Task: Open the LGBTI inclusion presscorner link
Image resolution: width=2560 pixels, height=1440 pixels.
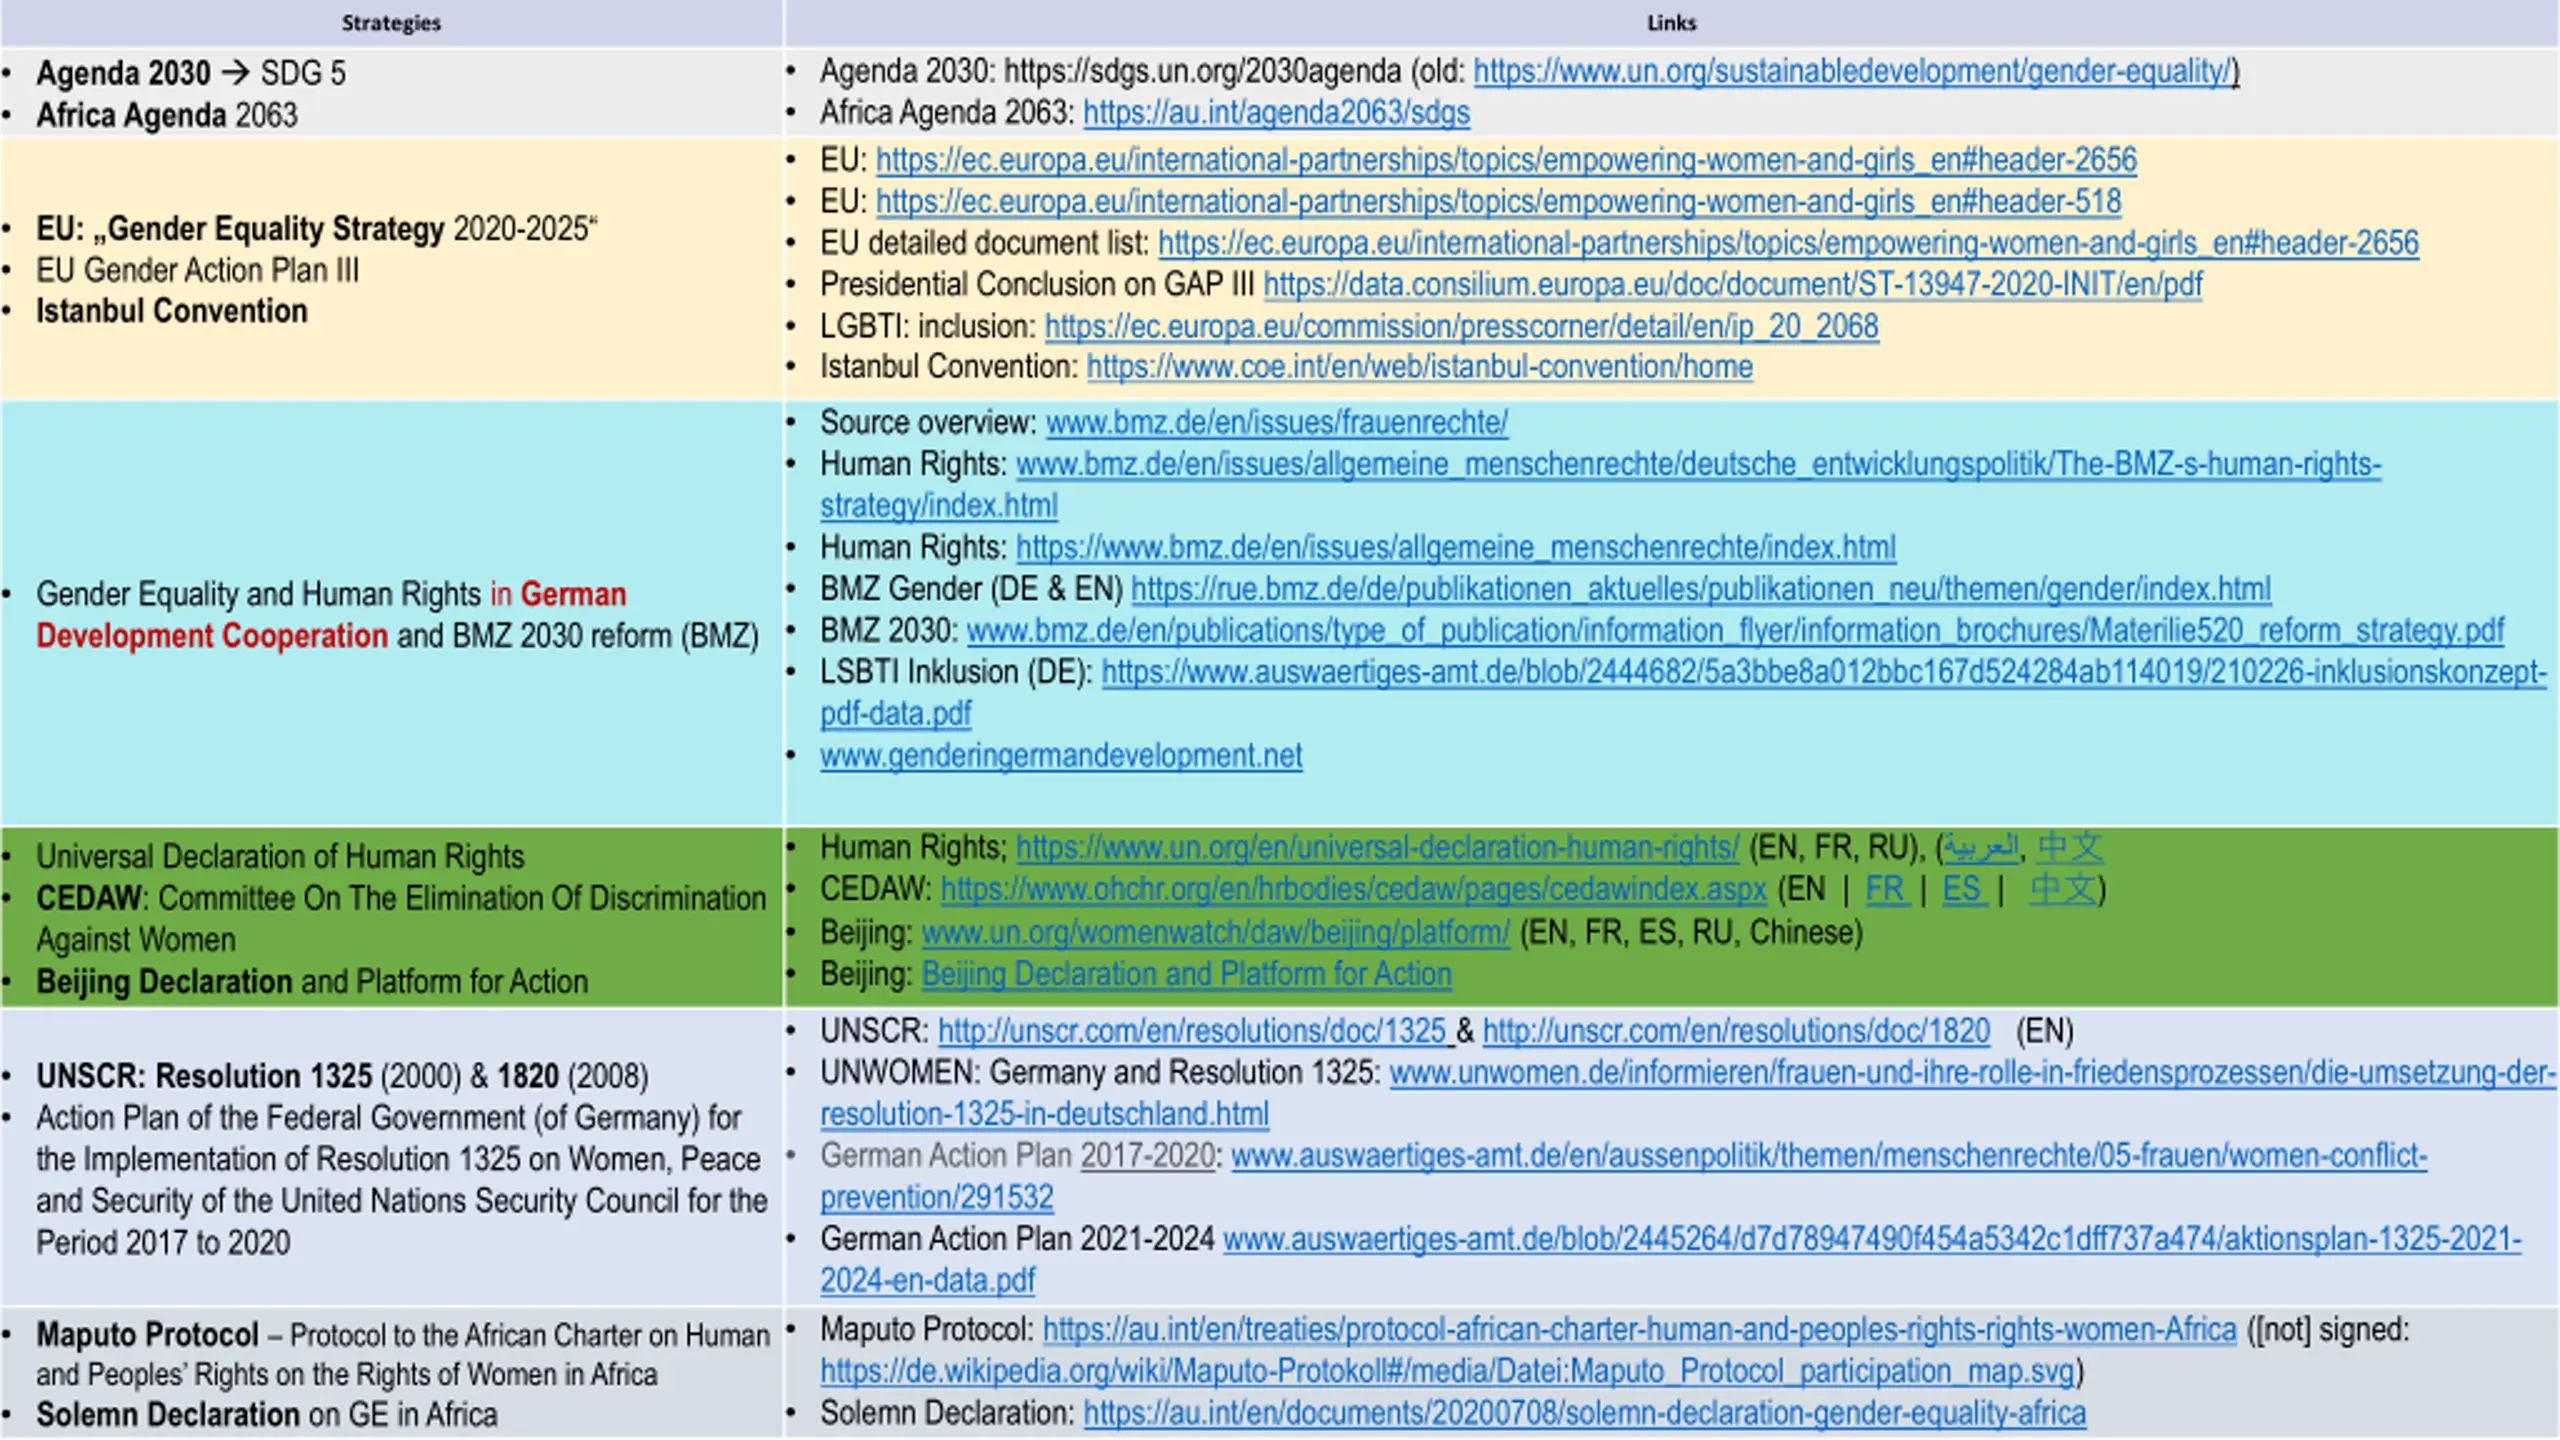Action: coord(1462,327)
